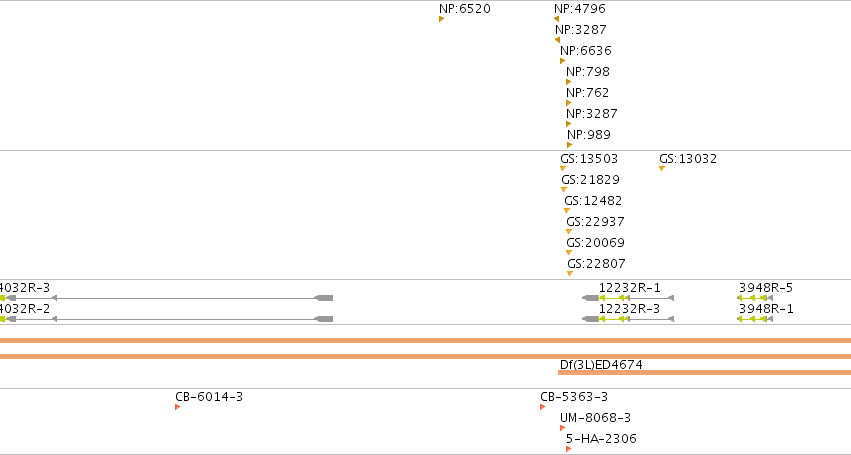Image resolution: width=851 pixels, height=455 pixels.
Task: Click the 12232R-1 gene model glyph
Action: [628, 298]
